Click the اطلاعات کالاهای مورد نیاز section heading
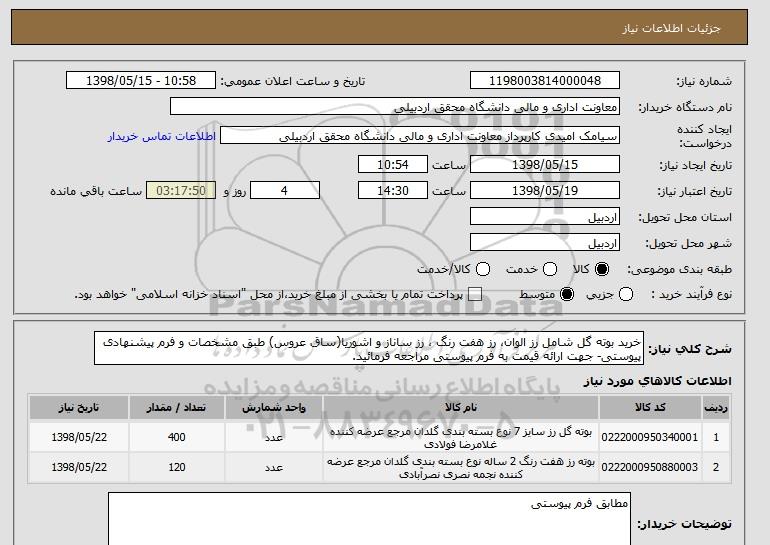770x545 pixels. 657,381
